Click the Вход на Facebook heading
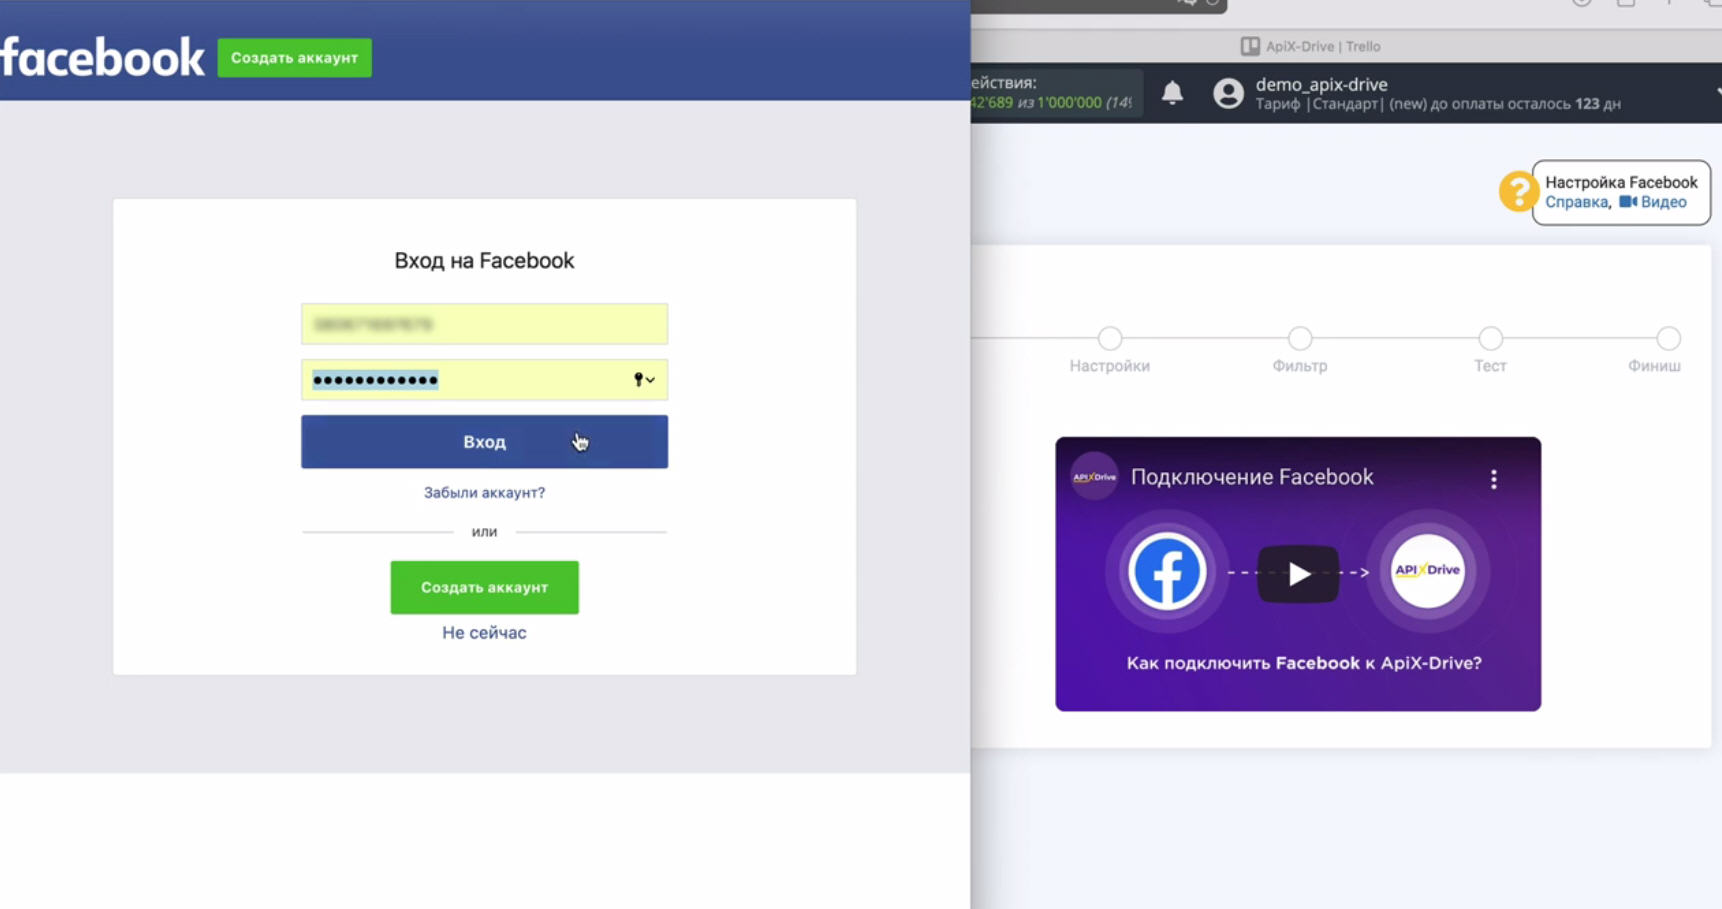Viewport: 1722px width, 909px height. coord(484,261)
